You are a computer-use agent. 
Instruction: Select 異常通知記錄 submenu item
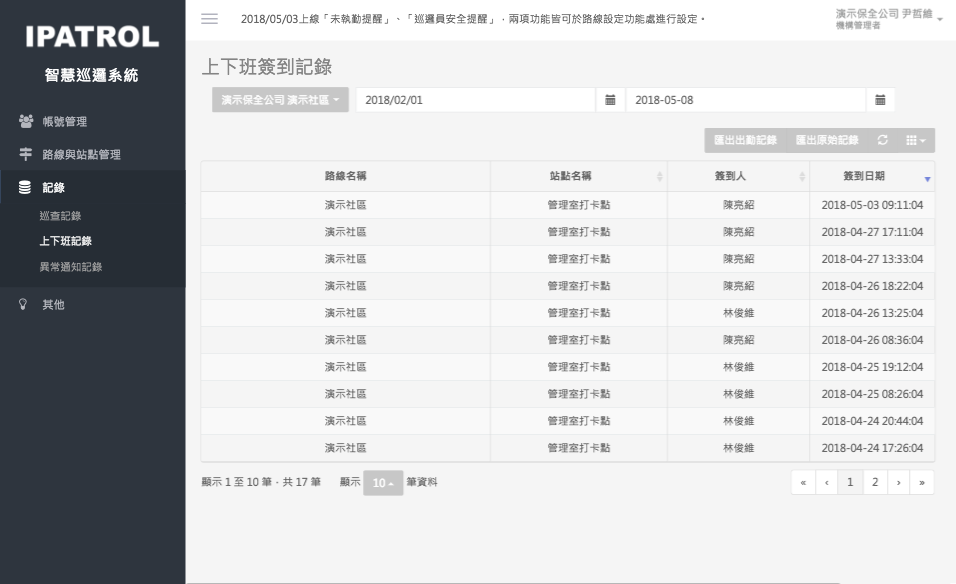point(70,267)
